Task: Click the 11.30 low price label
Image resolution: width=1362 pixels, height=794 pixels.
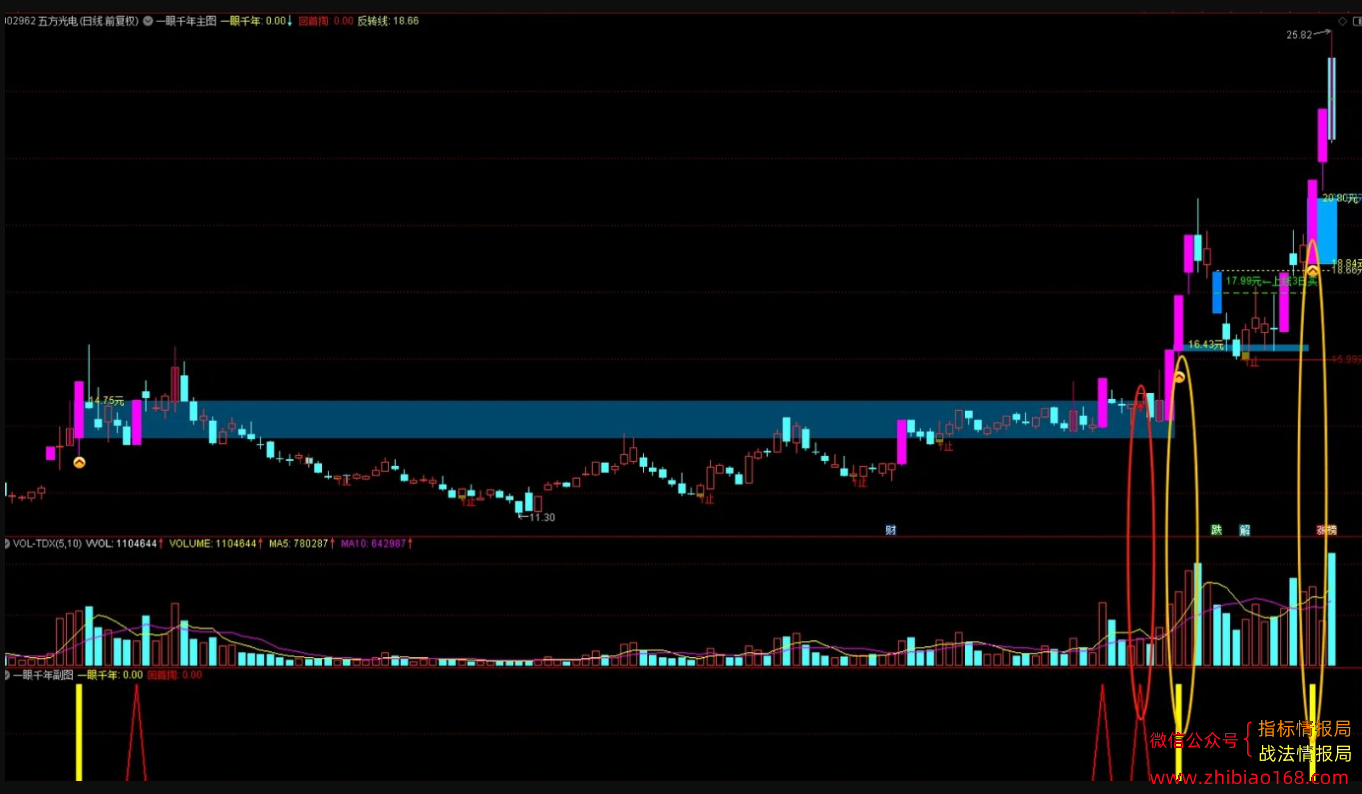Action: 541,517
